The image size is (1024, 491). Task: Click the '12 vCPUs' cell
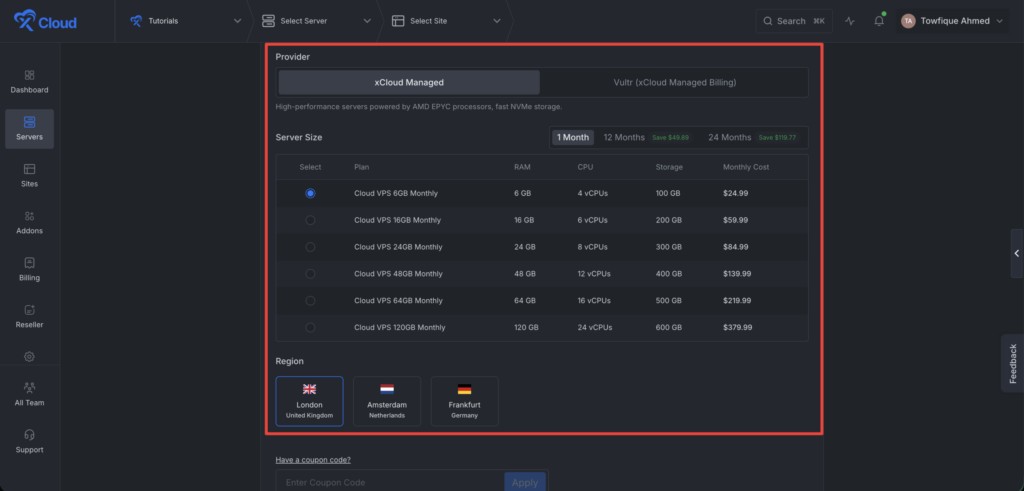click(594, 274)
